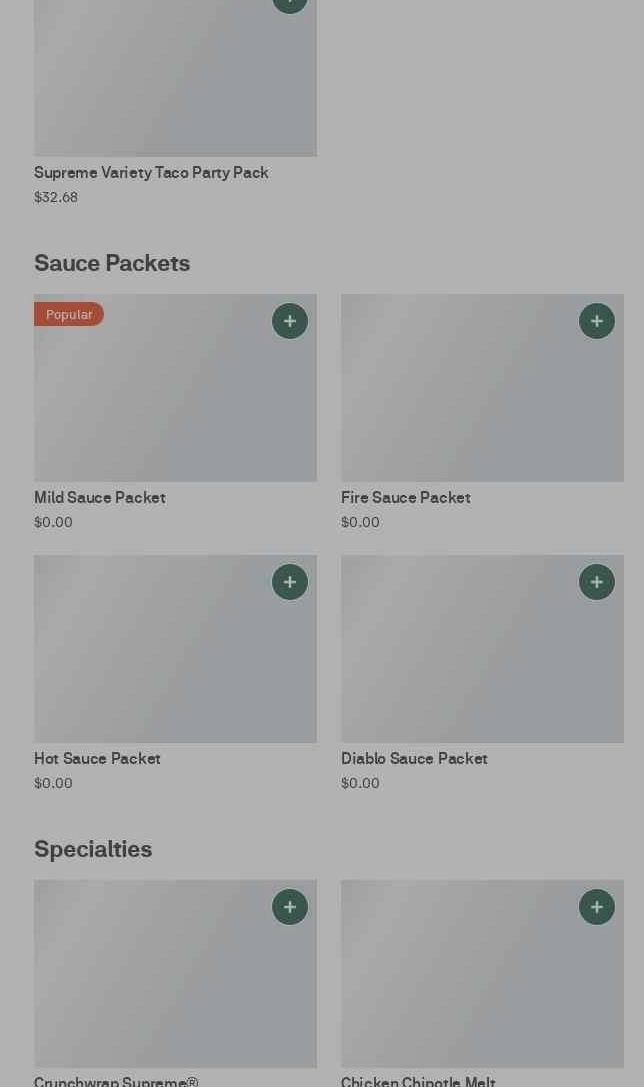Select the Mild Sauce Packet title
The height and width of the screenshot is (1087, 644).
pos(100,497)
